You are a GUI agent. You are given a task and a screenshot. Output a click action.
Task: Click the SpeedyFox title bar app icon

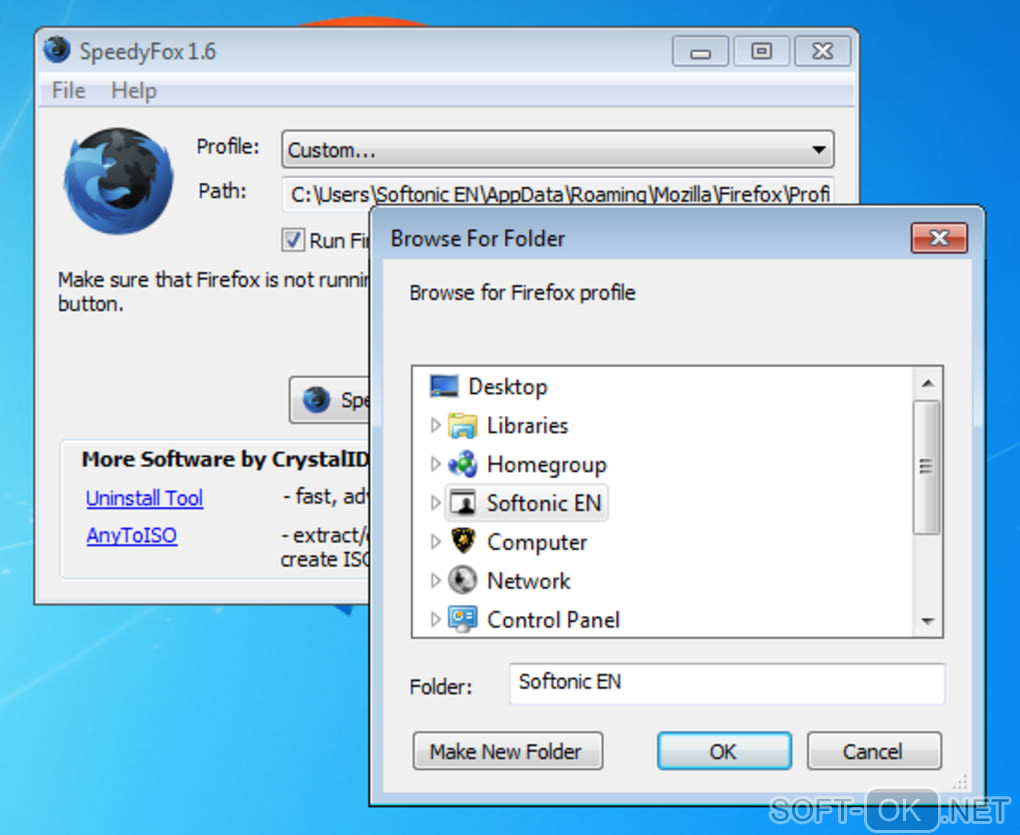(x=57, y=49)
